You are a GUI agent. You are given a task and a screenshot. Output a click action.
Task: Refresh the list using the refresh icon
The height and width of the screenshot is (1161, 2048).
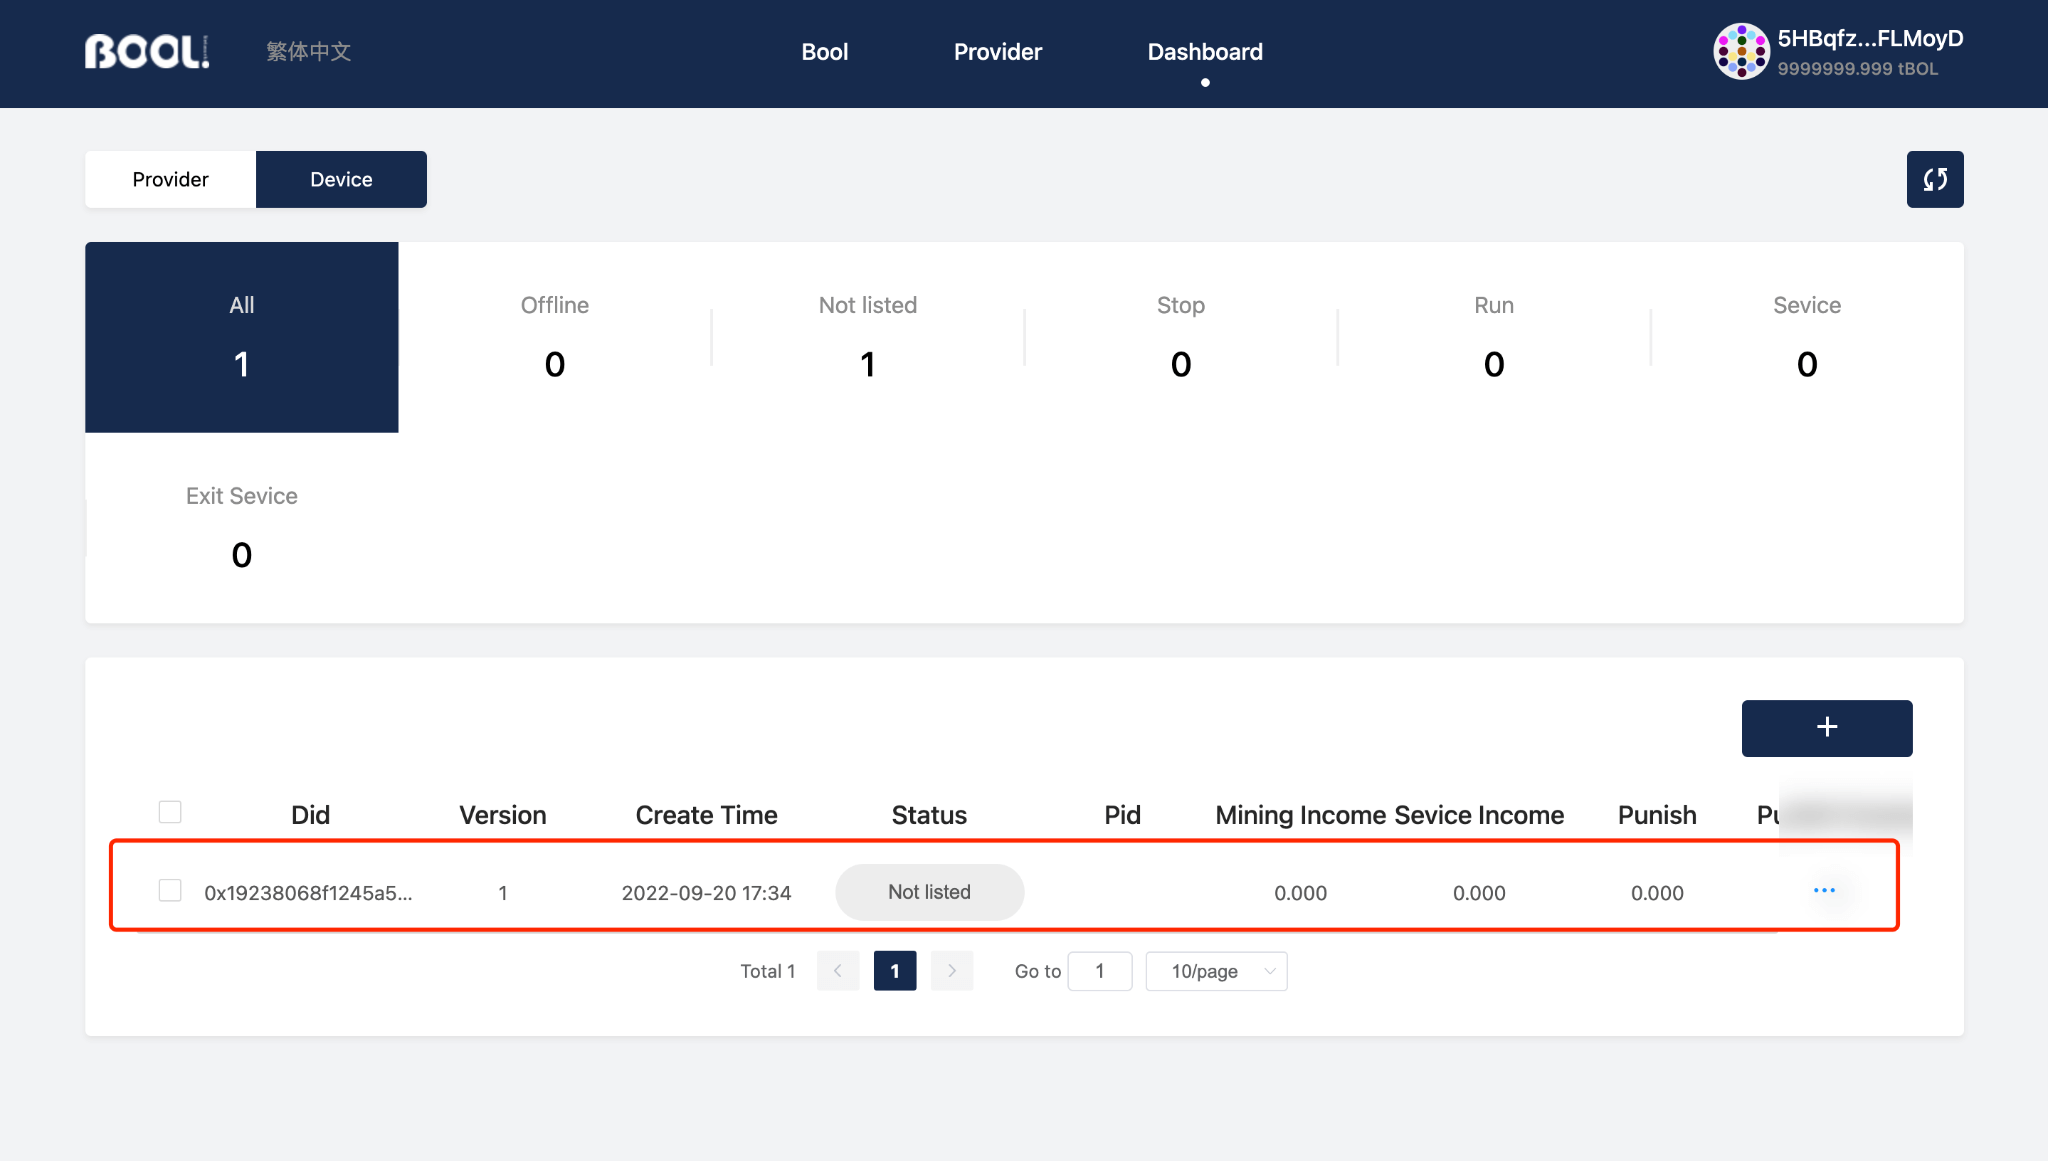coord(1935,179)
